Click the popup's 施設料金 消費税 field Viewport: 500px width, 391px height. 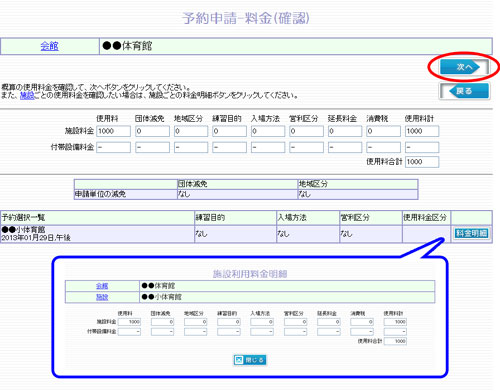(362, 322)
